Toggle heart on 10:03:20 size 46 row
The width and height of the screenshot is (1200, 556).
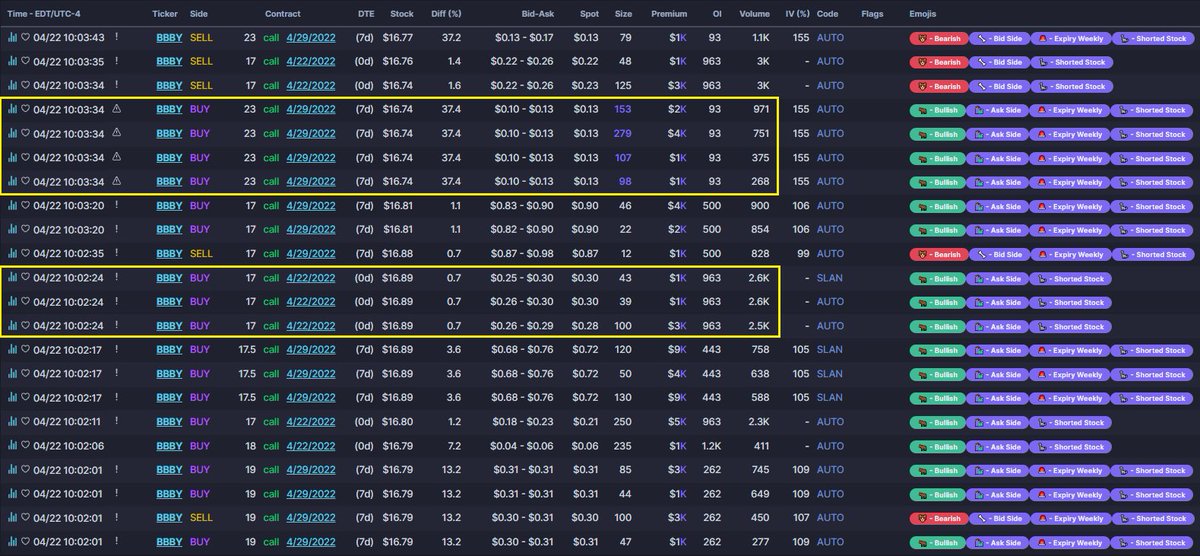click(25, 206)
